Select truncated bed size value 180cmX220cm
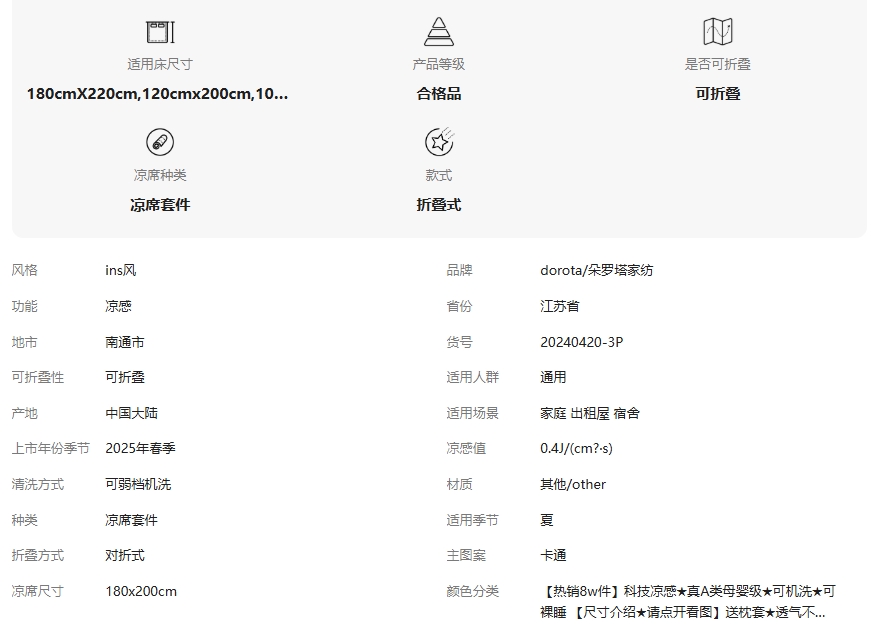The width and height of the screenshot is (882, 637). click(157, 94)
